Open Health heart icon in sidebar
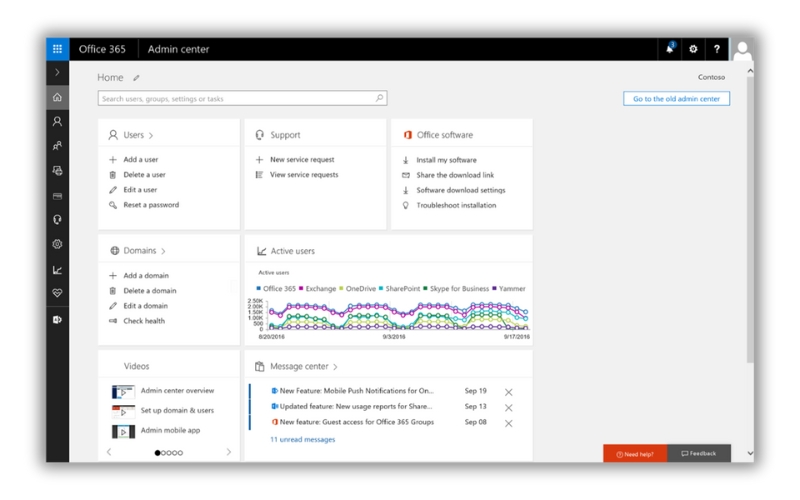 pos(57,293)
